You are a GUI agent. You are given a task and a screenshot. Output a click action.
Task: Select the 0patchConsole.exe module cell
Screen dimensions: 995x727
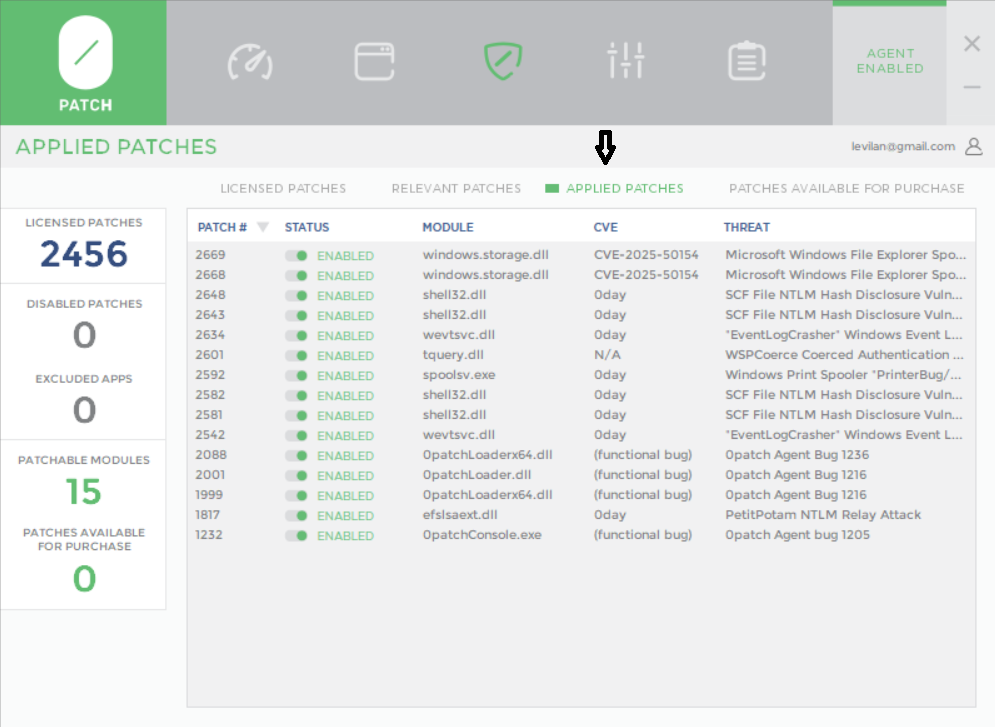(x=482, y=535)
